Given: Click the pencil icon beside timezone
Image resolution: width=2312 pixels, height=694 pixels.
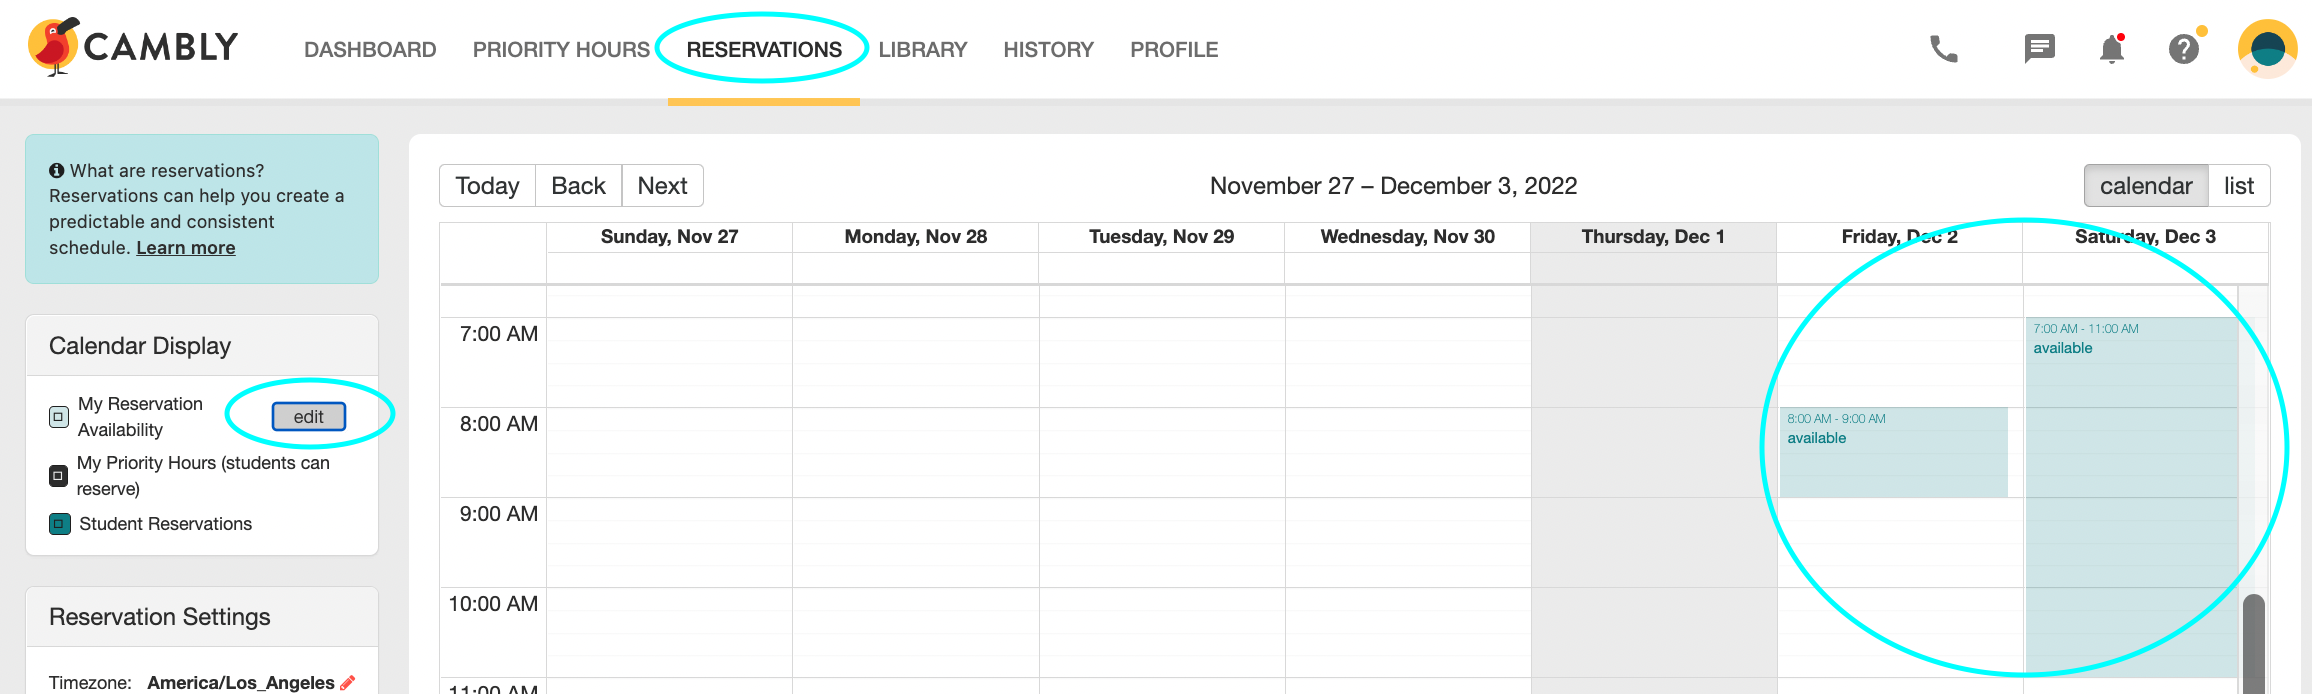Looking at the screenshot, I should click(x=348, y=682).
